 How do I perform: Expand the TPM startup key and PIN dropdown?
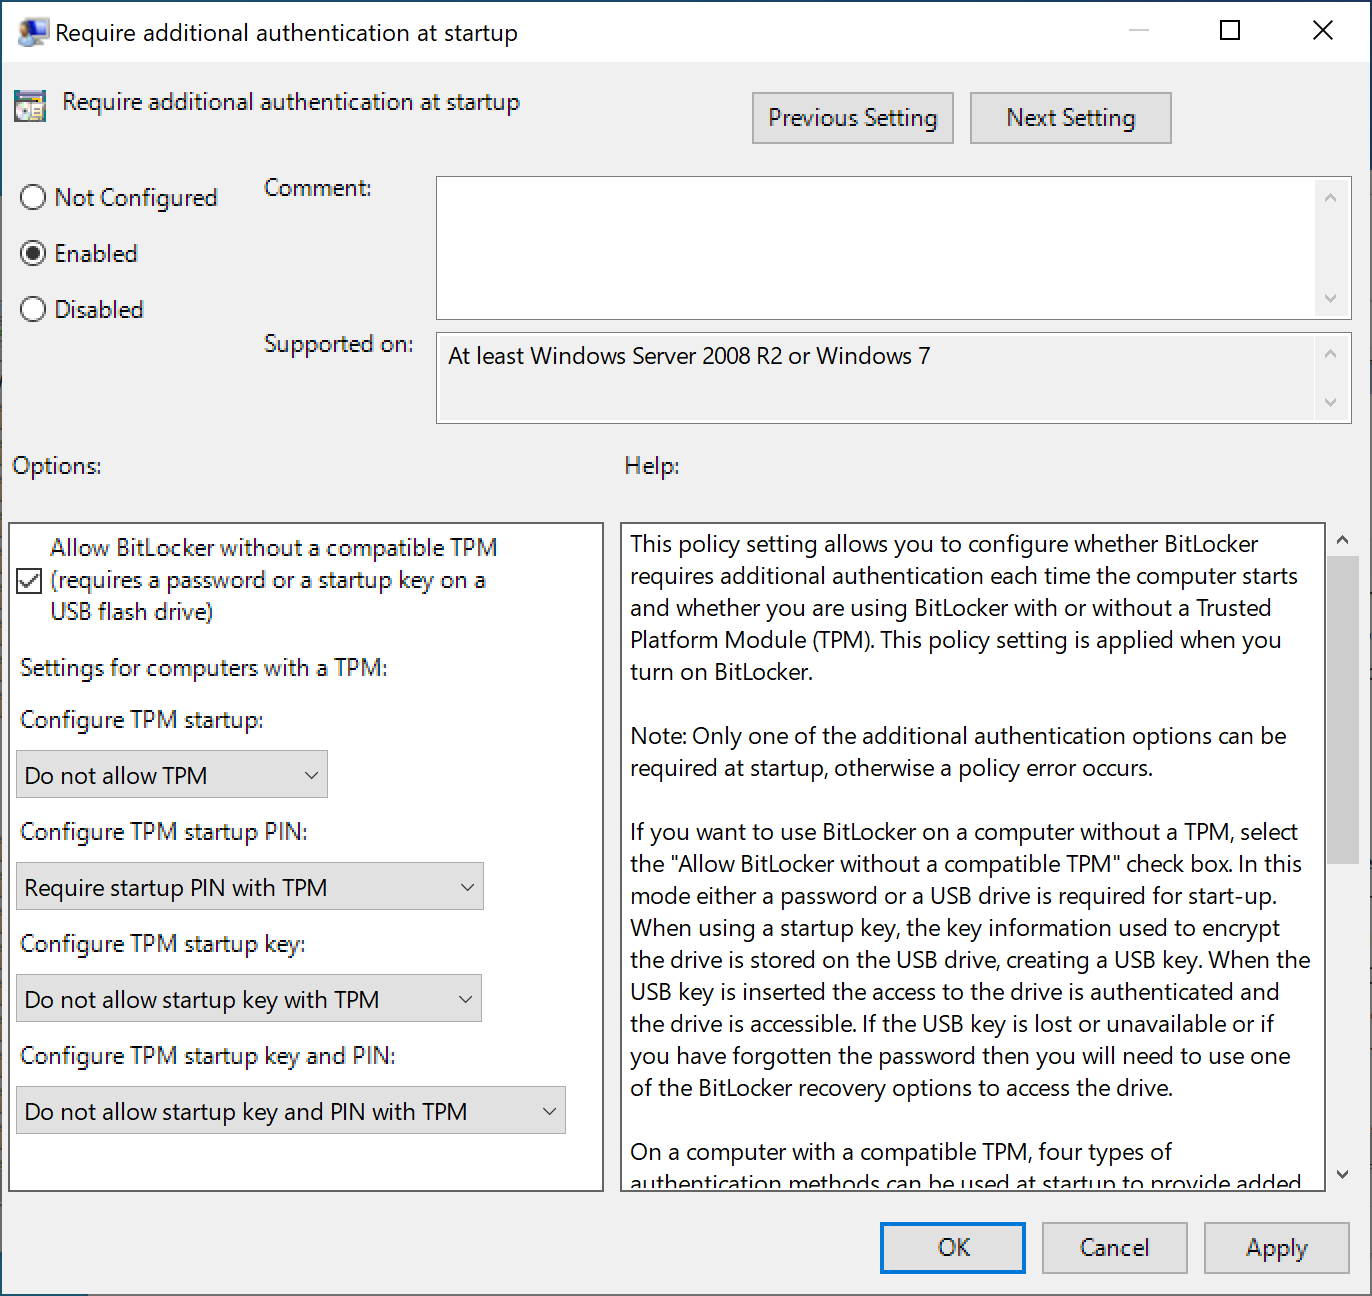click(x=291, y=1111)
